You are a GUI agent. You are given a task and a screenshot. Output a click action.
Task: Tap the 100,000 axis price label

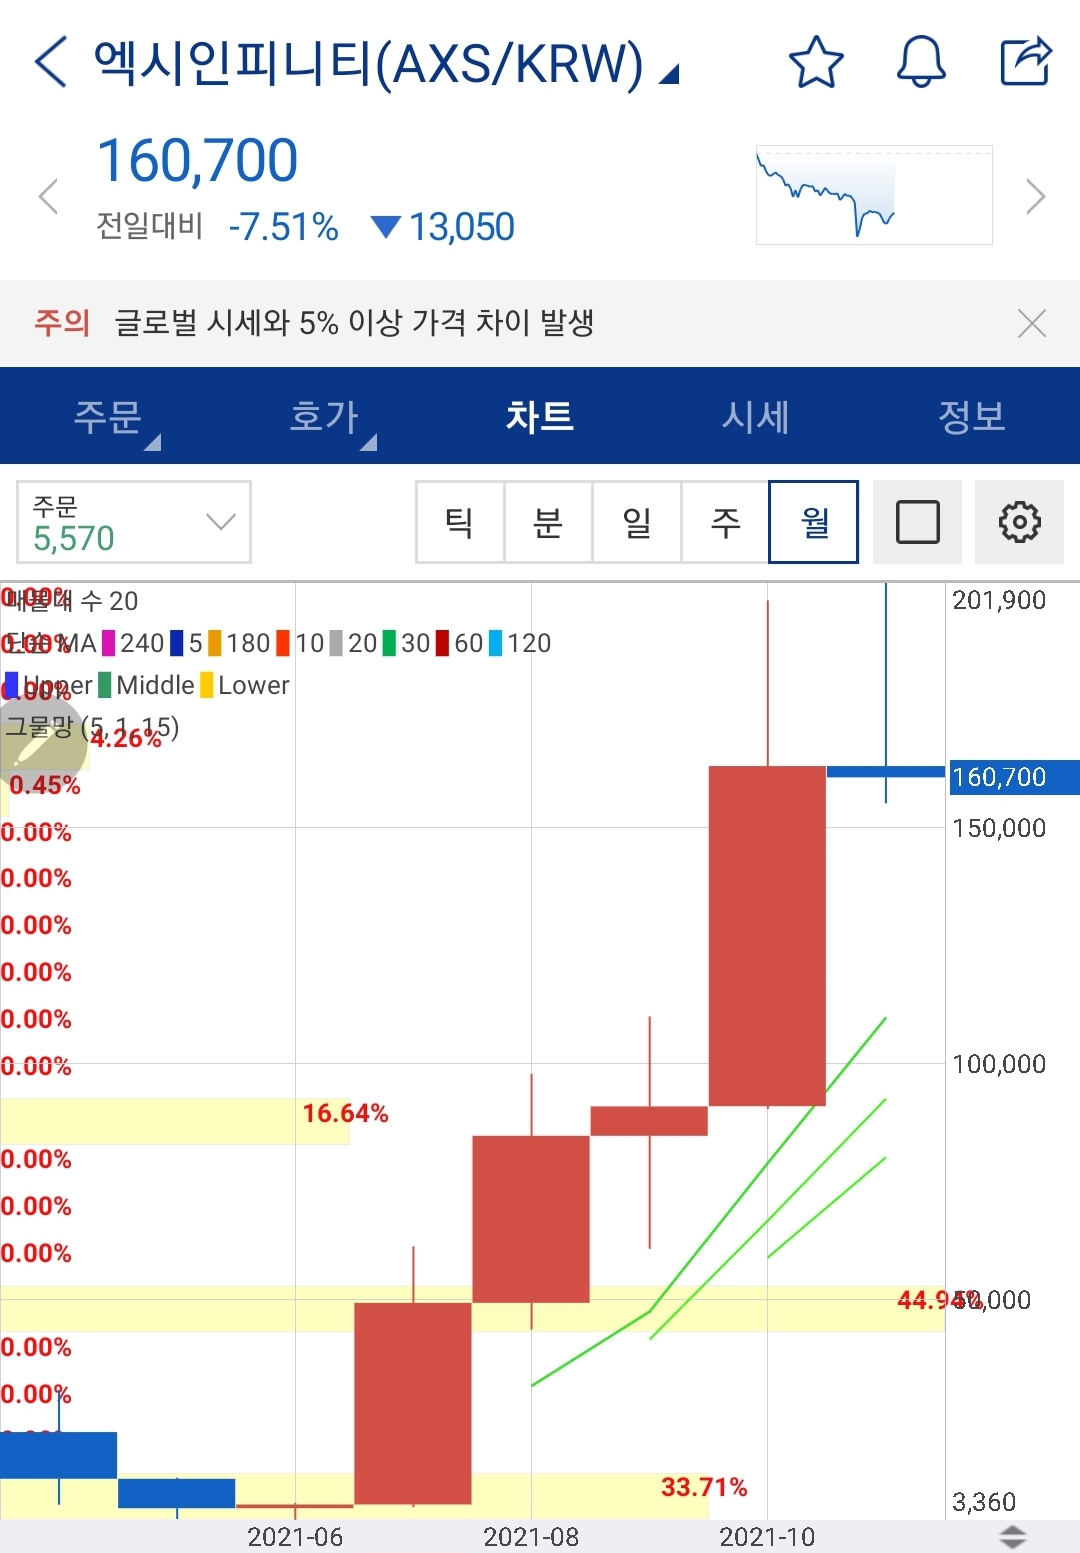click(x=999, y=1064)
